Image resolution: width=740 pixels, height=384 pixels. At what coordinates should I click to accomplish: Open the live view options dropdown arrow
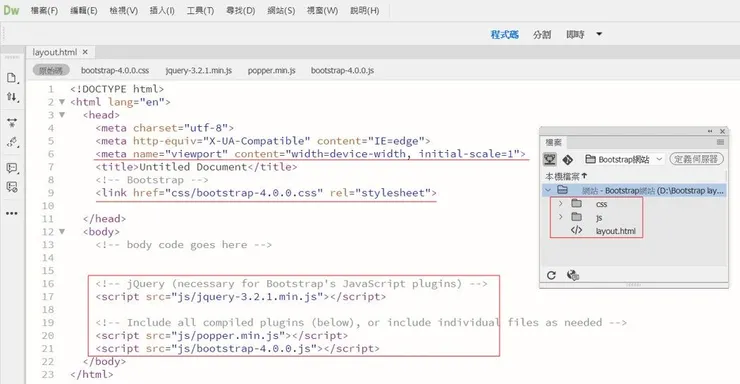click(599, 34)
